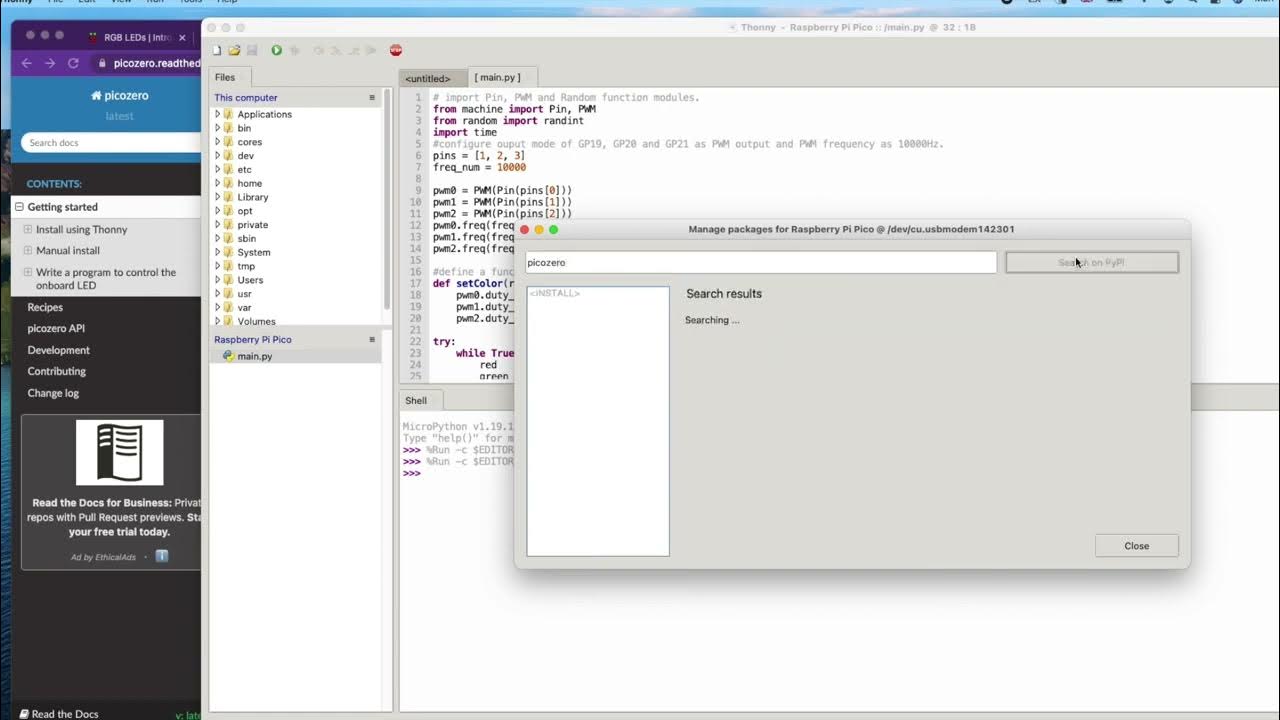Click the Library folder icon

(x=228, y=197)
